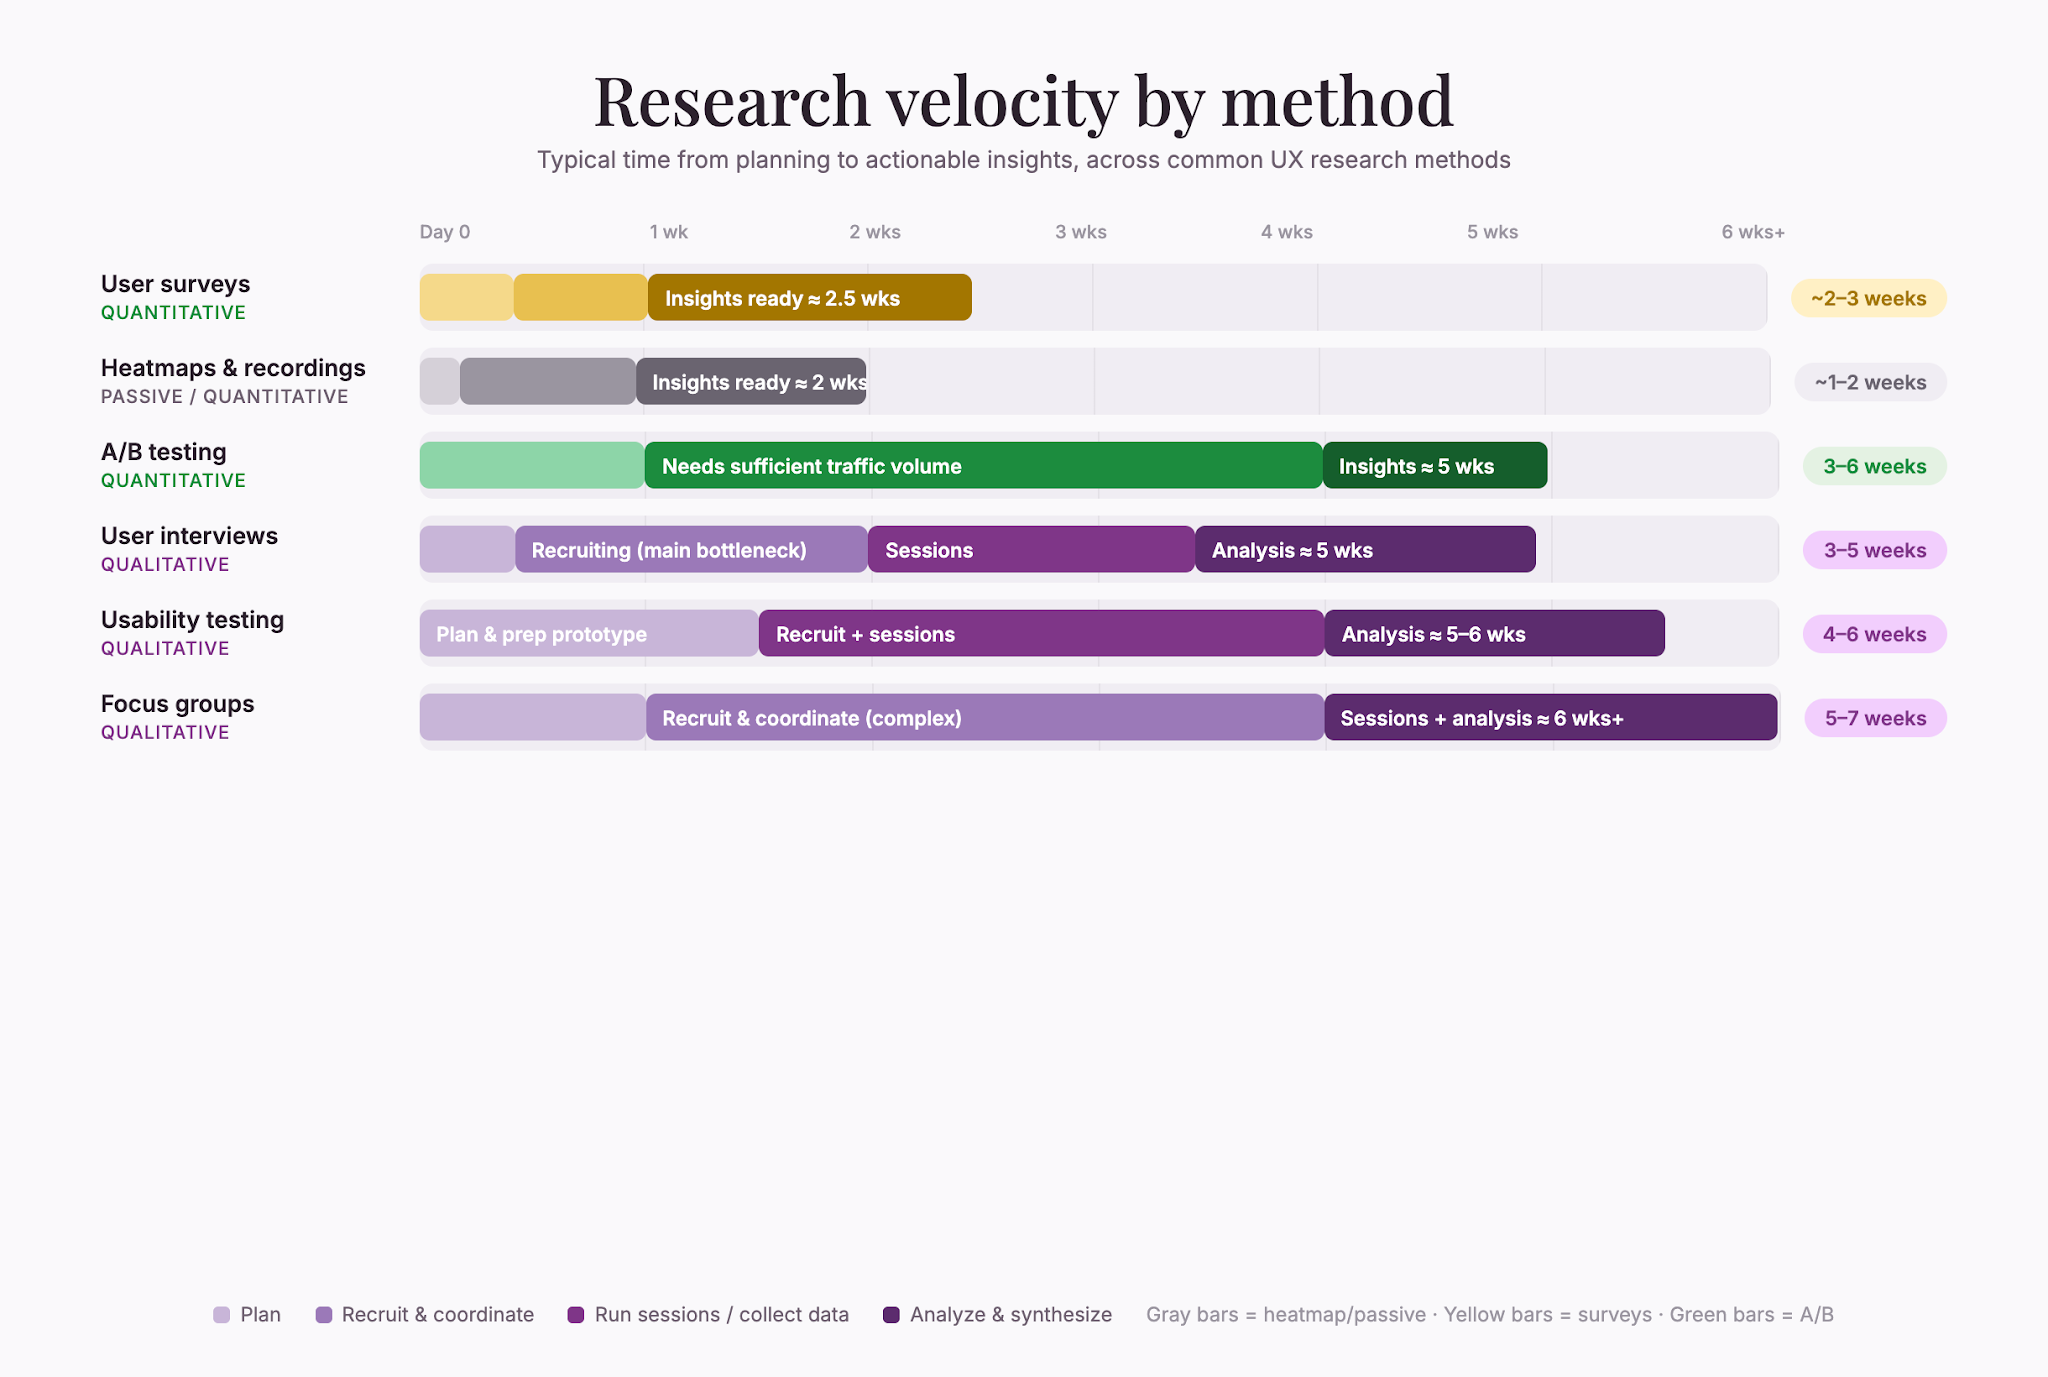Select the '6 wks+' axis label
The height and width of the screenshot is (1377, 2048).
pyautogui.click(x=1753, y=232)
